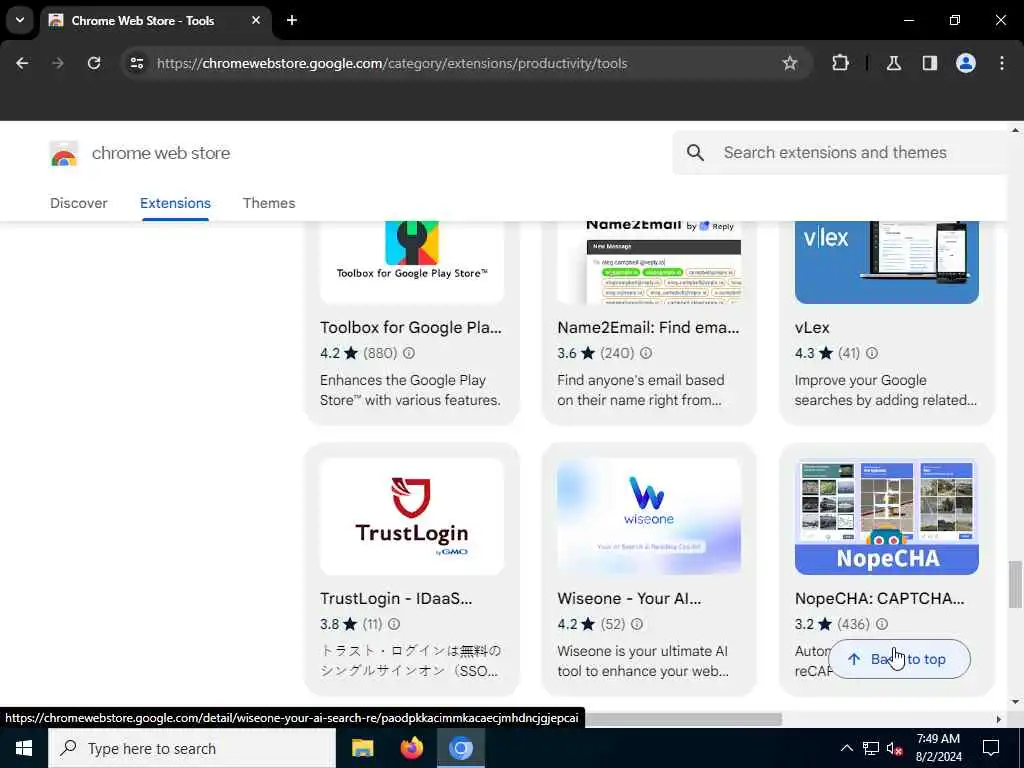This screenshot has height=768, width=1024.
Task: Open the Windows notification center
Action: tap(991, 748)
